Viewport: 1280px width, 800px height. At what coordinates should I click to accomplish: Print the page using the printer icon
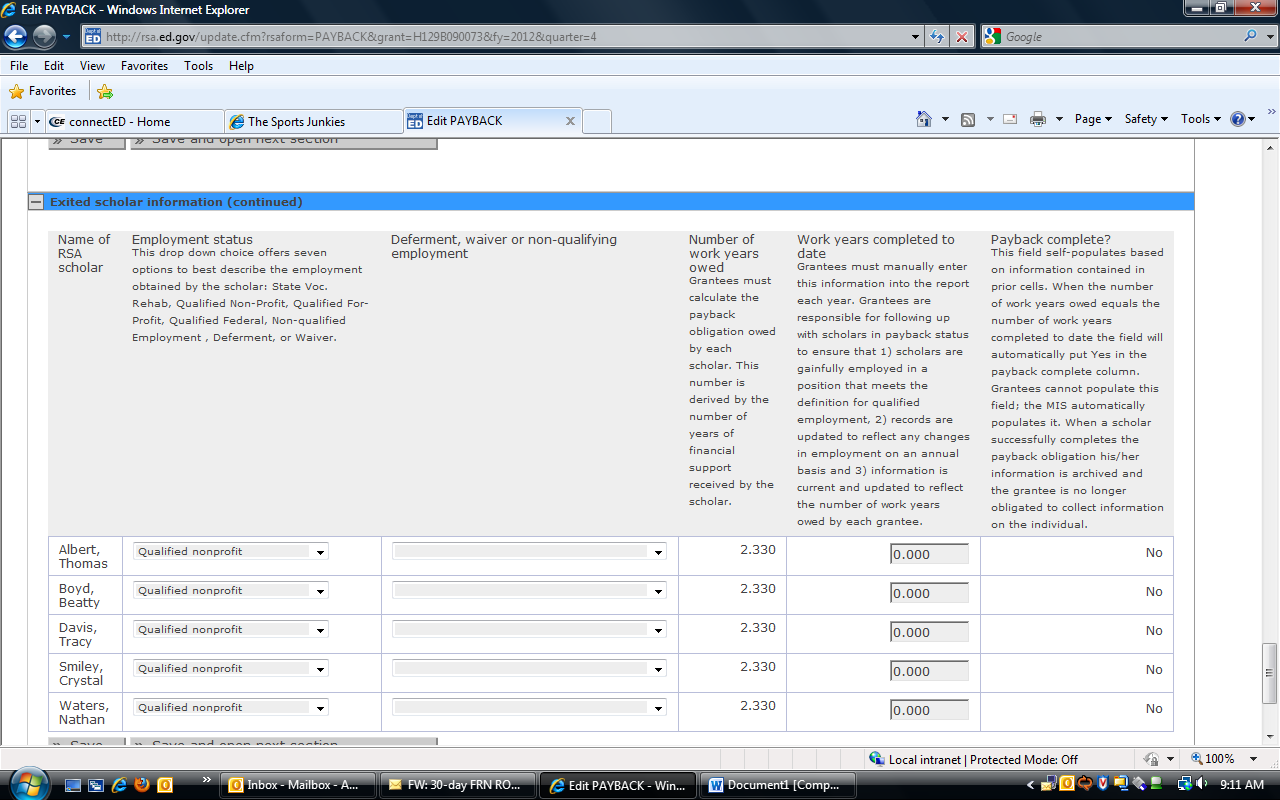pyautogui.click(x=1038, y=119)
